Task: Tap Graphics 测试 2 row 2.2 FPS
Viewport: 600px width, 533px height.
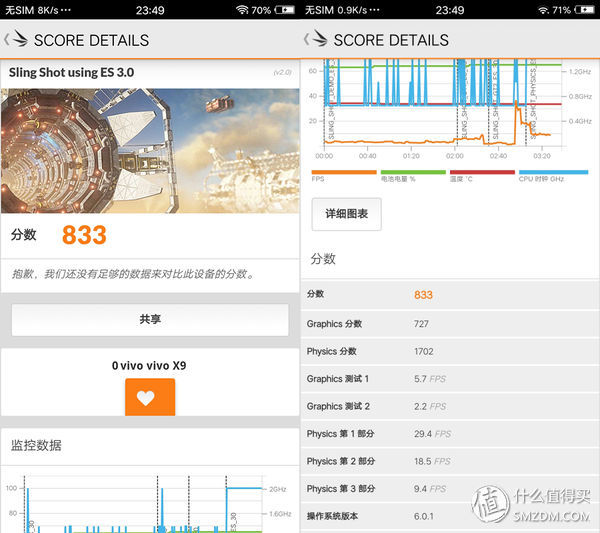Action: pyautogui.click(x=450, y=406)
